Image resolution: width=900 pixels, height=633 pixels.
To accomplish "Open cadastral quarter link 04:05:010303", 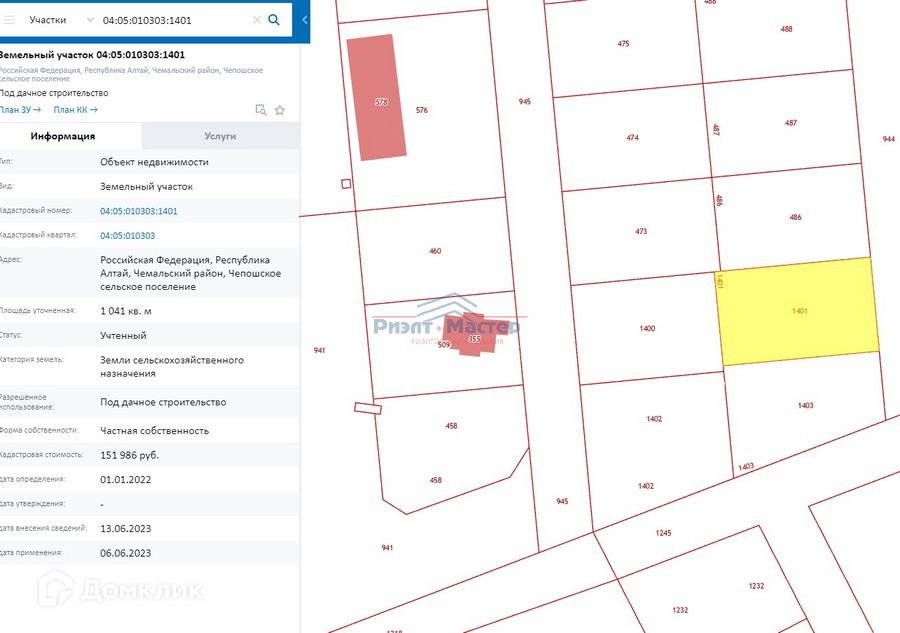I will click(127, 236).
